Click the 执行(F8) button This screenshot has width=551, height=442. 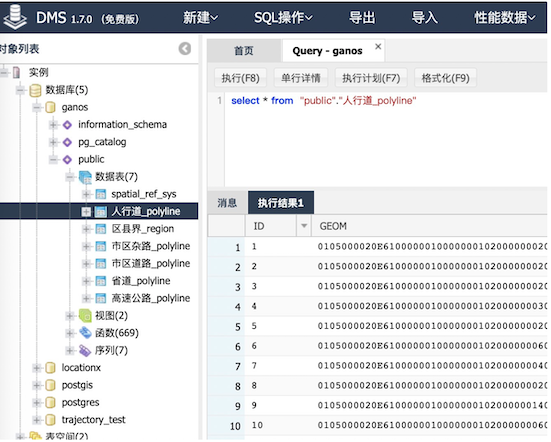(x=240, y=78)
